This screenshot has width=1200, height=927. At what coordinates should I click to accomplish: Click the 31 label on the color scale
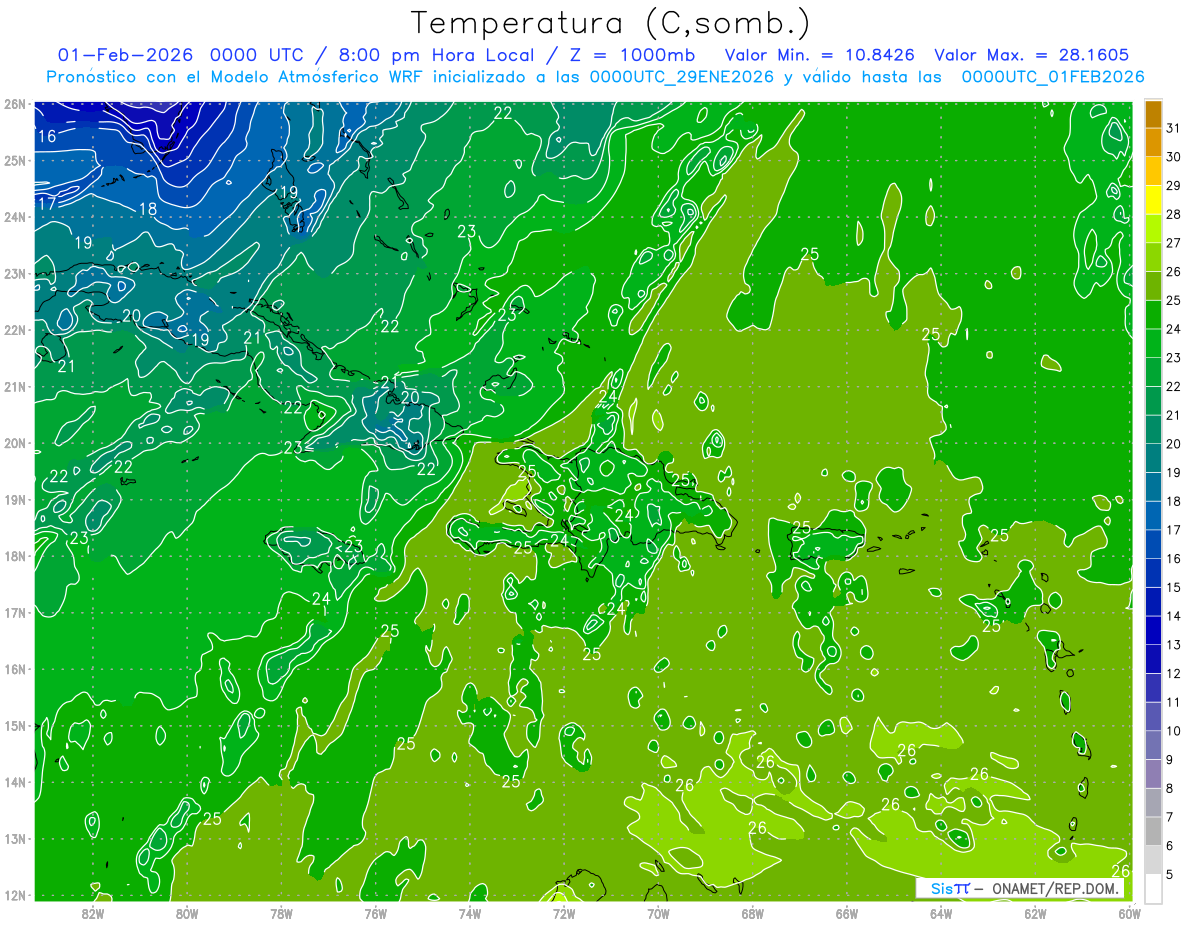pos(1173,127)
